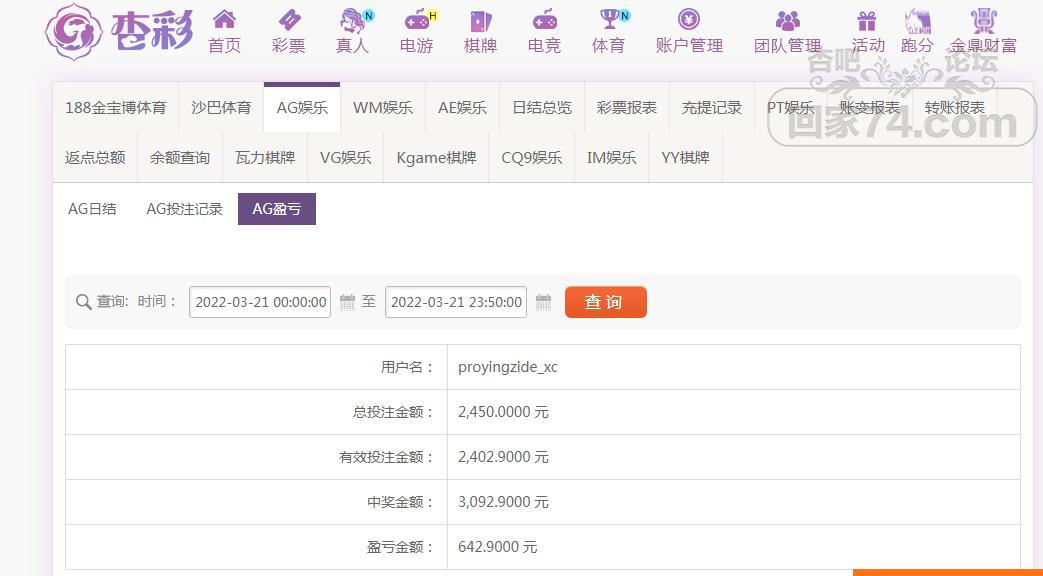The image size is (1043, 576).
Task: Open the 体育 trophy icon
Action: coord(609,20)
